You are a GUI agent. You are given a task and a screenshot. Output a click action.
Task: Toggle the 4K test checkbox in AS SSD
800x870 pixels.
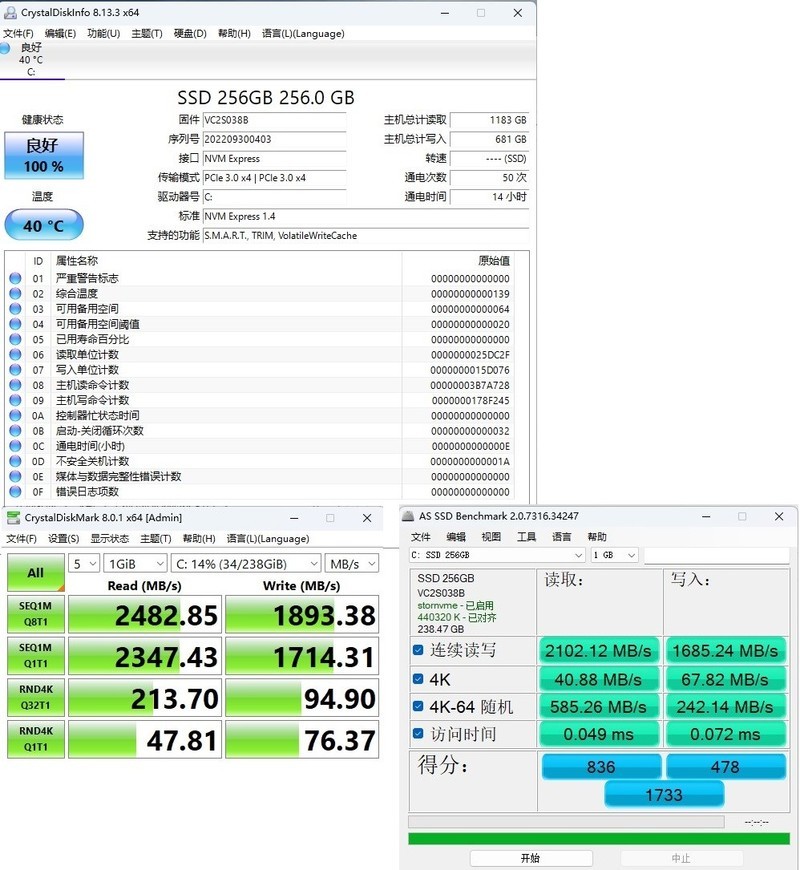pyautogui.click(x=416, y=679)
